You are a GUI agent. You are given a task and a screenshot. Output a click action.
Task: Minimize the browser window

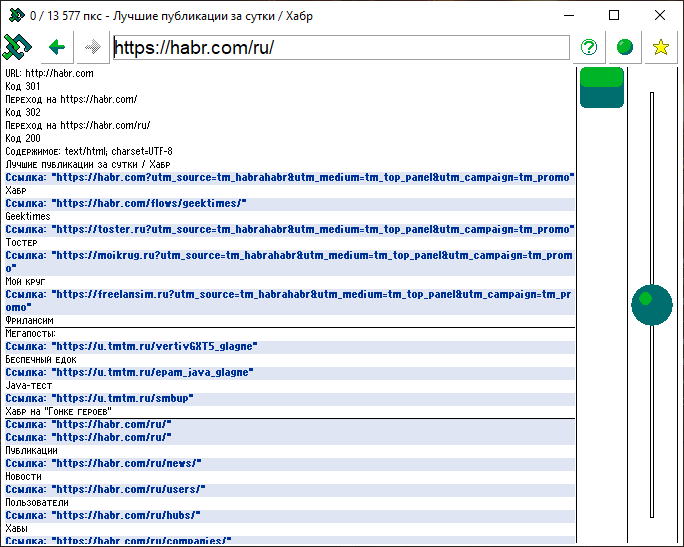pyautogui.click(x=569, y=15)
